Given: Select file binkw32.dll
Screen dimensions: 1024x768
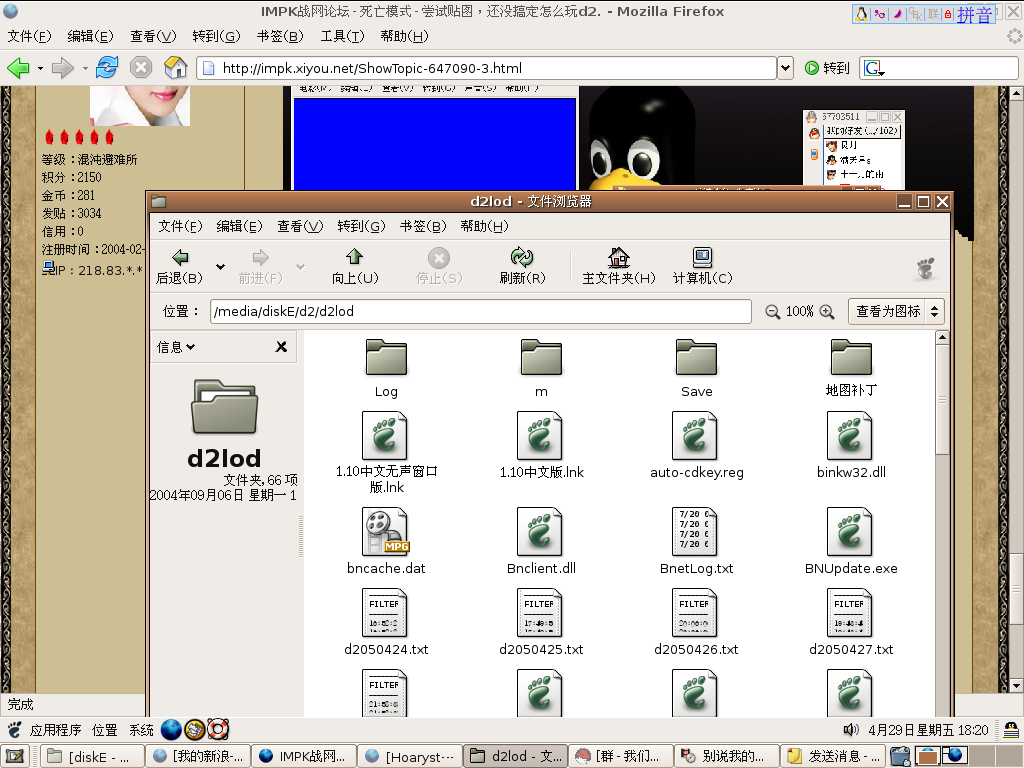Looking at the screenshot, I should [851, 445].
